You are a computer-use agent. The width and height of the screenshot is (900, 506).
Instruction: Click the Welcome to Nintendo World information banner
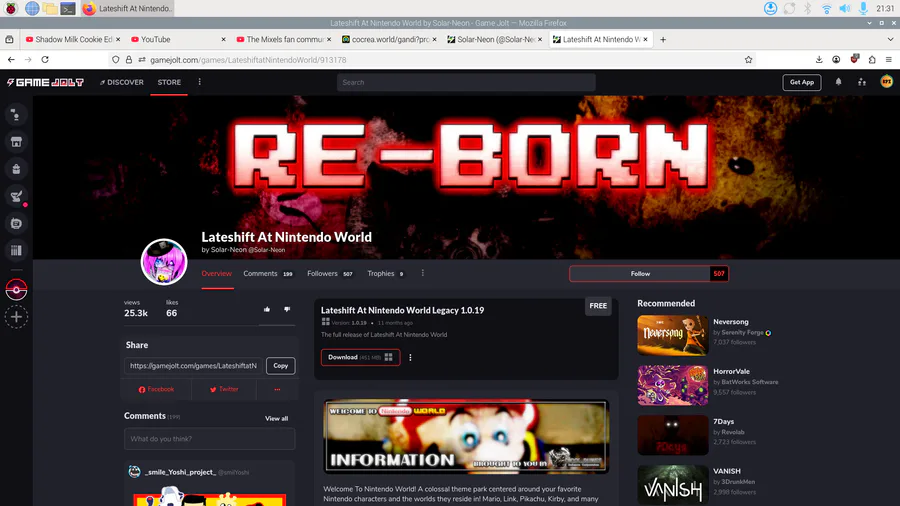[x=466, y=436]
